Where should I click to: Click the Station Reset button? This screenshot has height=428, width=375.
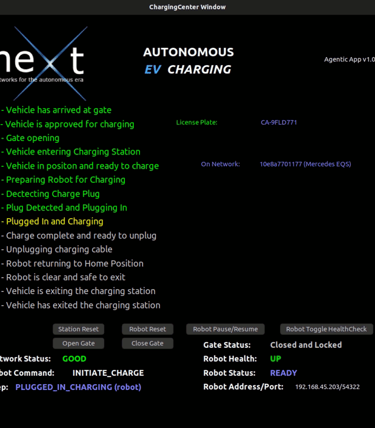(78, 329)
